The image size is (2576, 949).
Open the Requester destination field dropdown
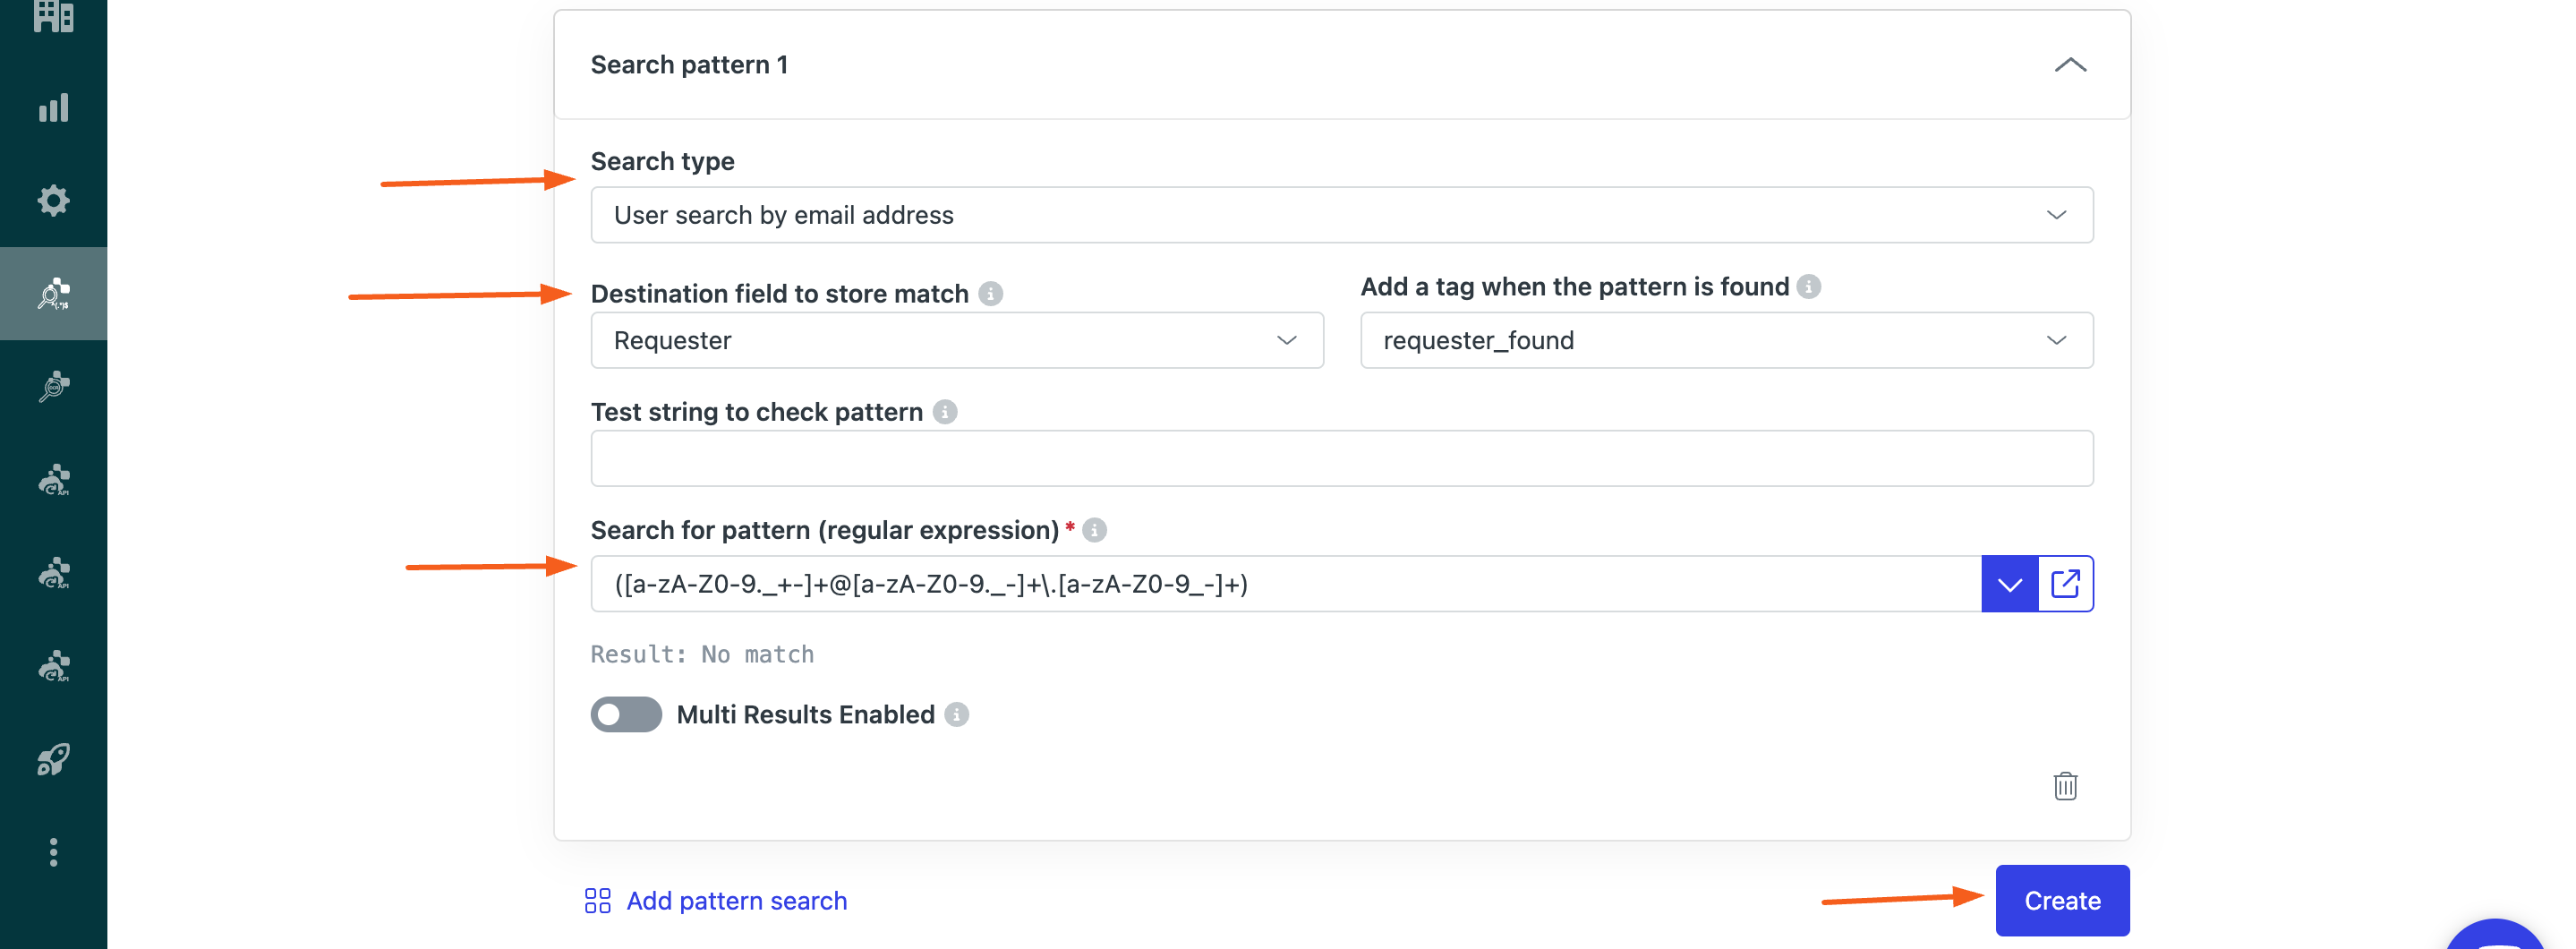(x=957, y=340)
